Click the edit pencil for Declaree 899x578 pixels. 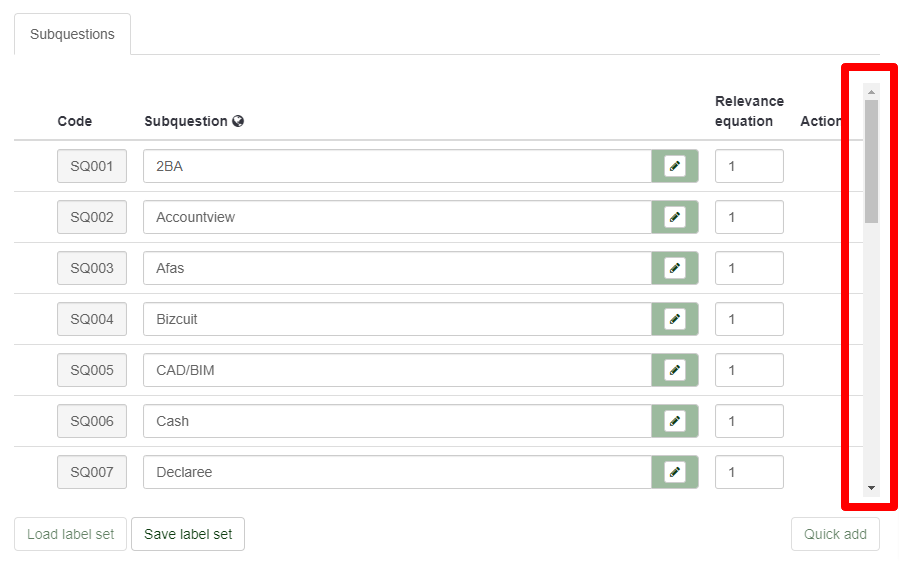(675, 472)
